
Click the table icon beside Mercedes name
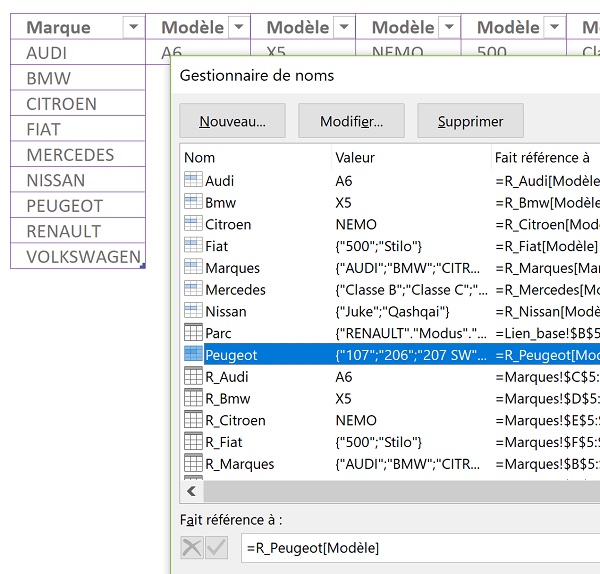coord(193,289)
